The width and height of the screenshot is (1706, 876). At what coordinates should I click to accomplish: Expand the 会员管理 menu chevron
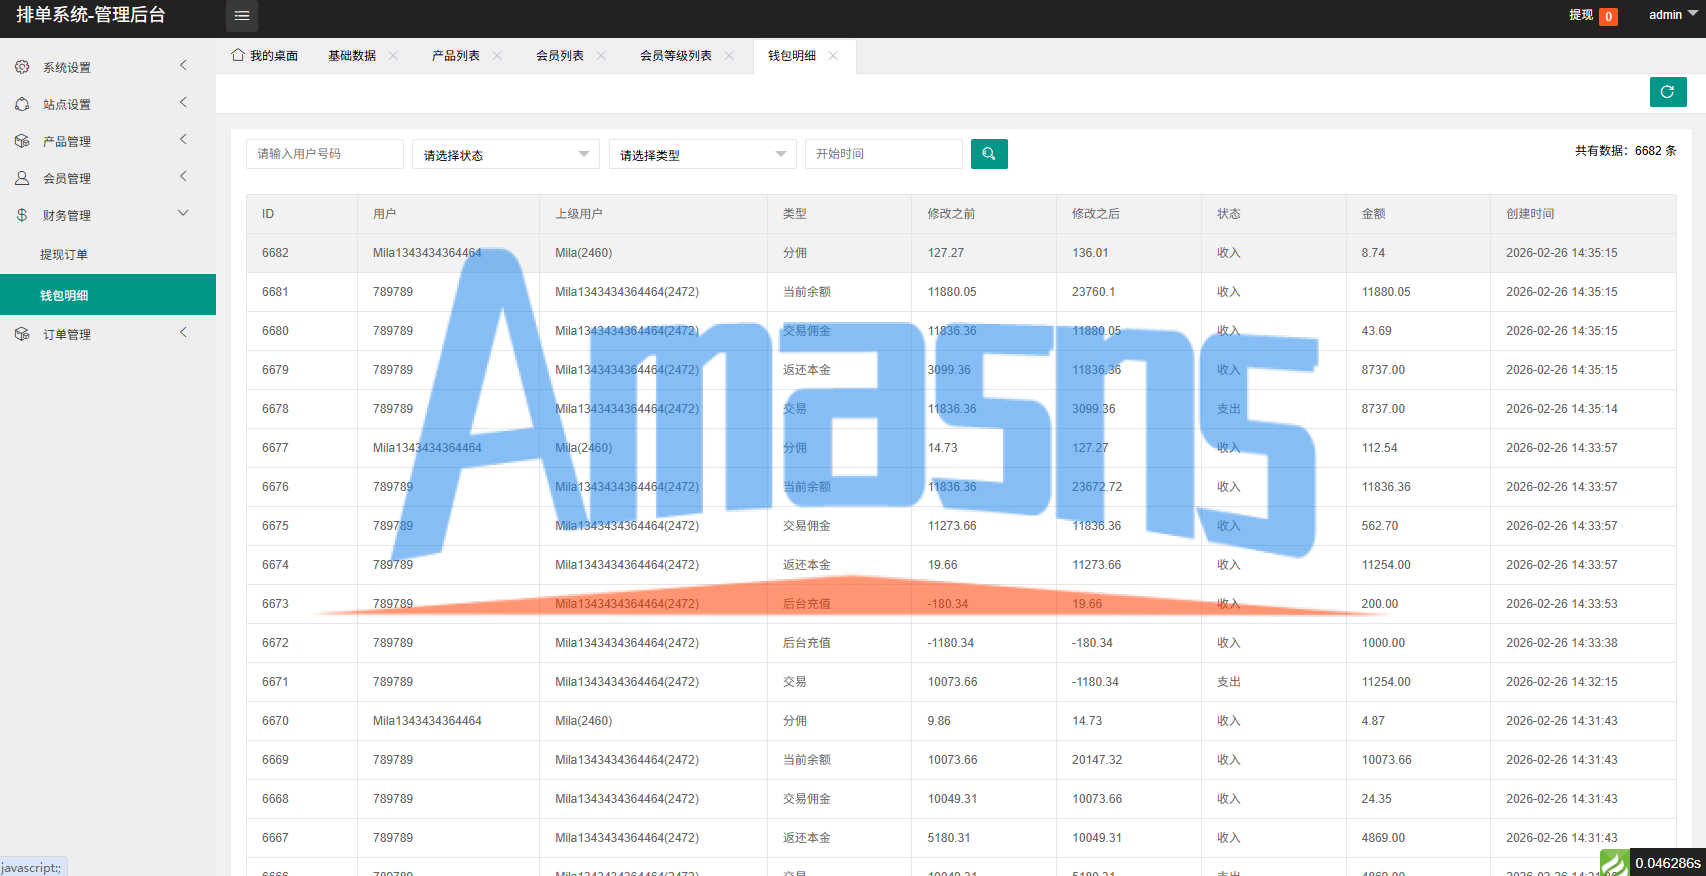(x=183, y=176)
